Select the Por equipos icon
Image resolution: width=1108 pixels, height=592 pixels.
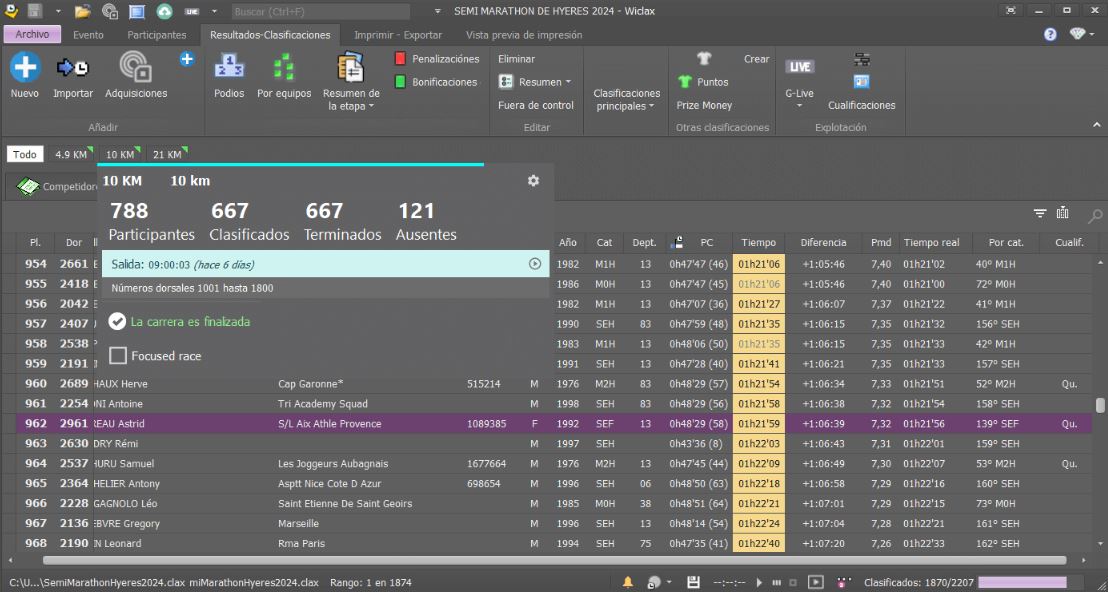tap(284, 68)
